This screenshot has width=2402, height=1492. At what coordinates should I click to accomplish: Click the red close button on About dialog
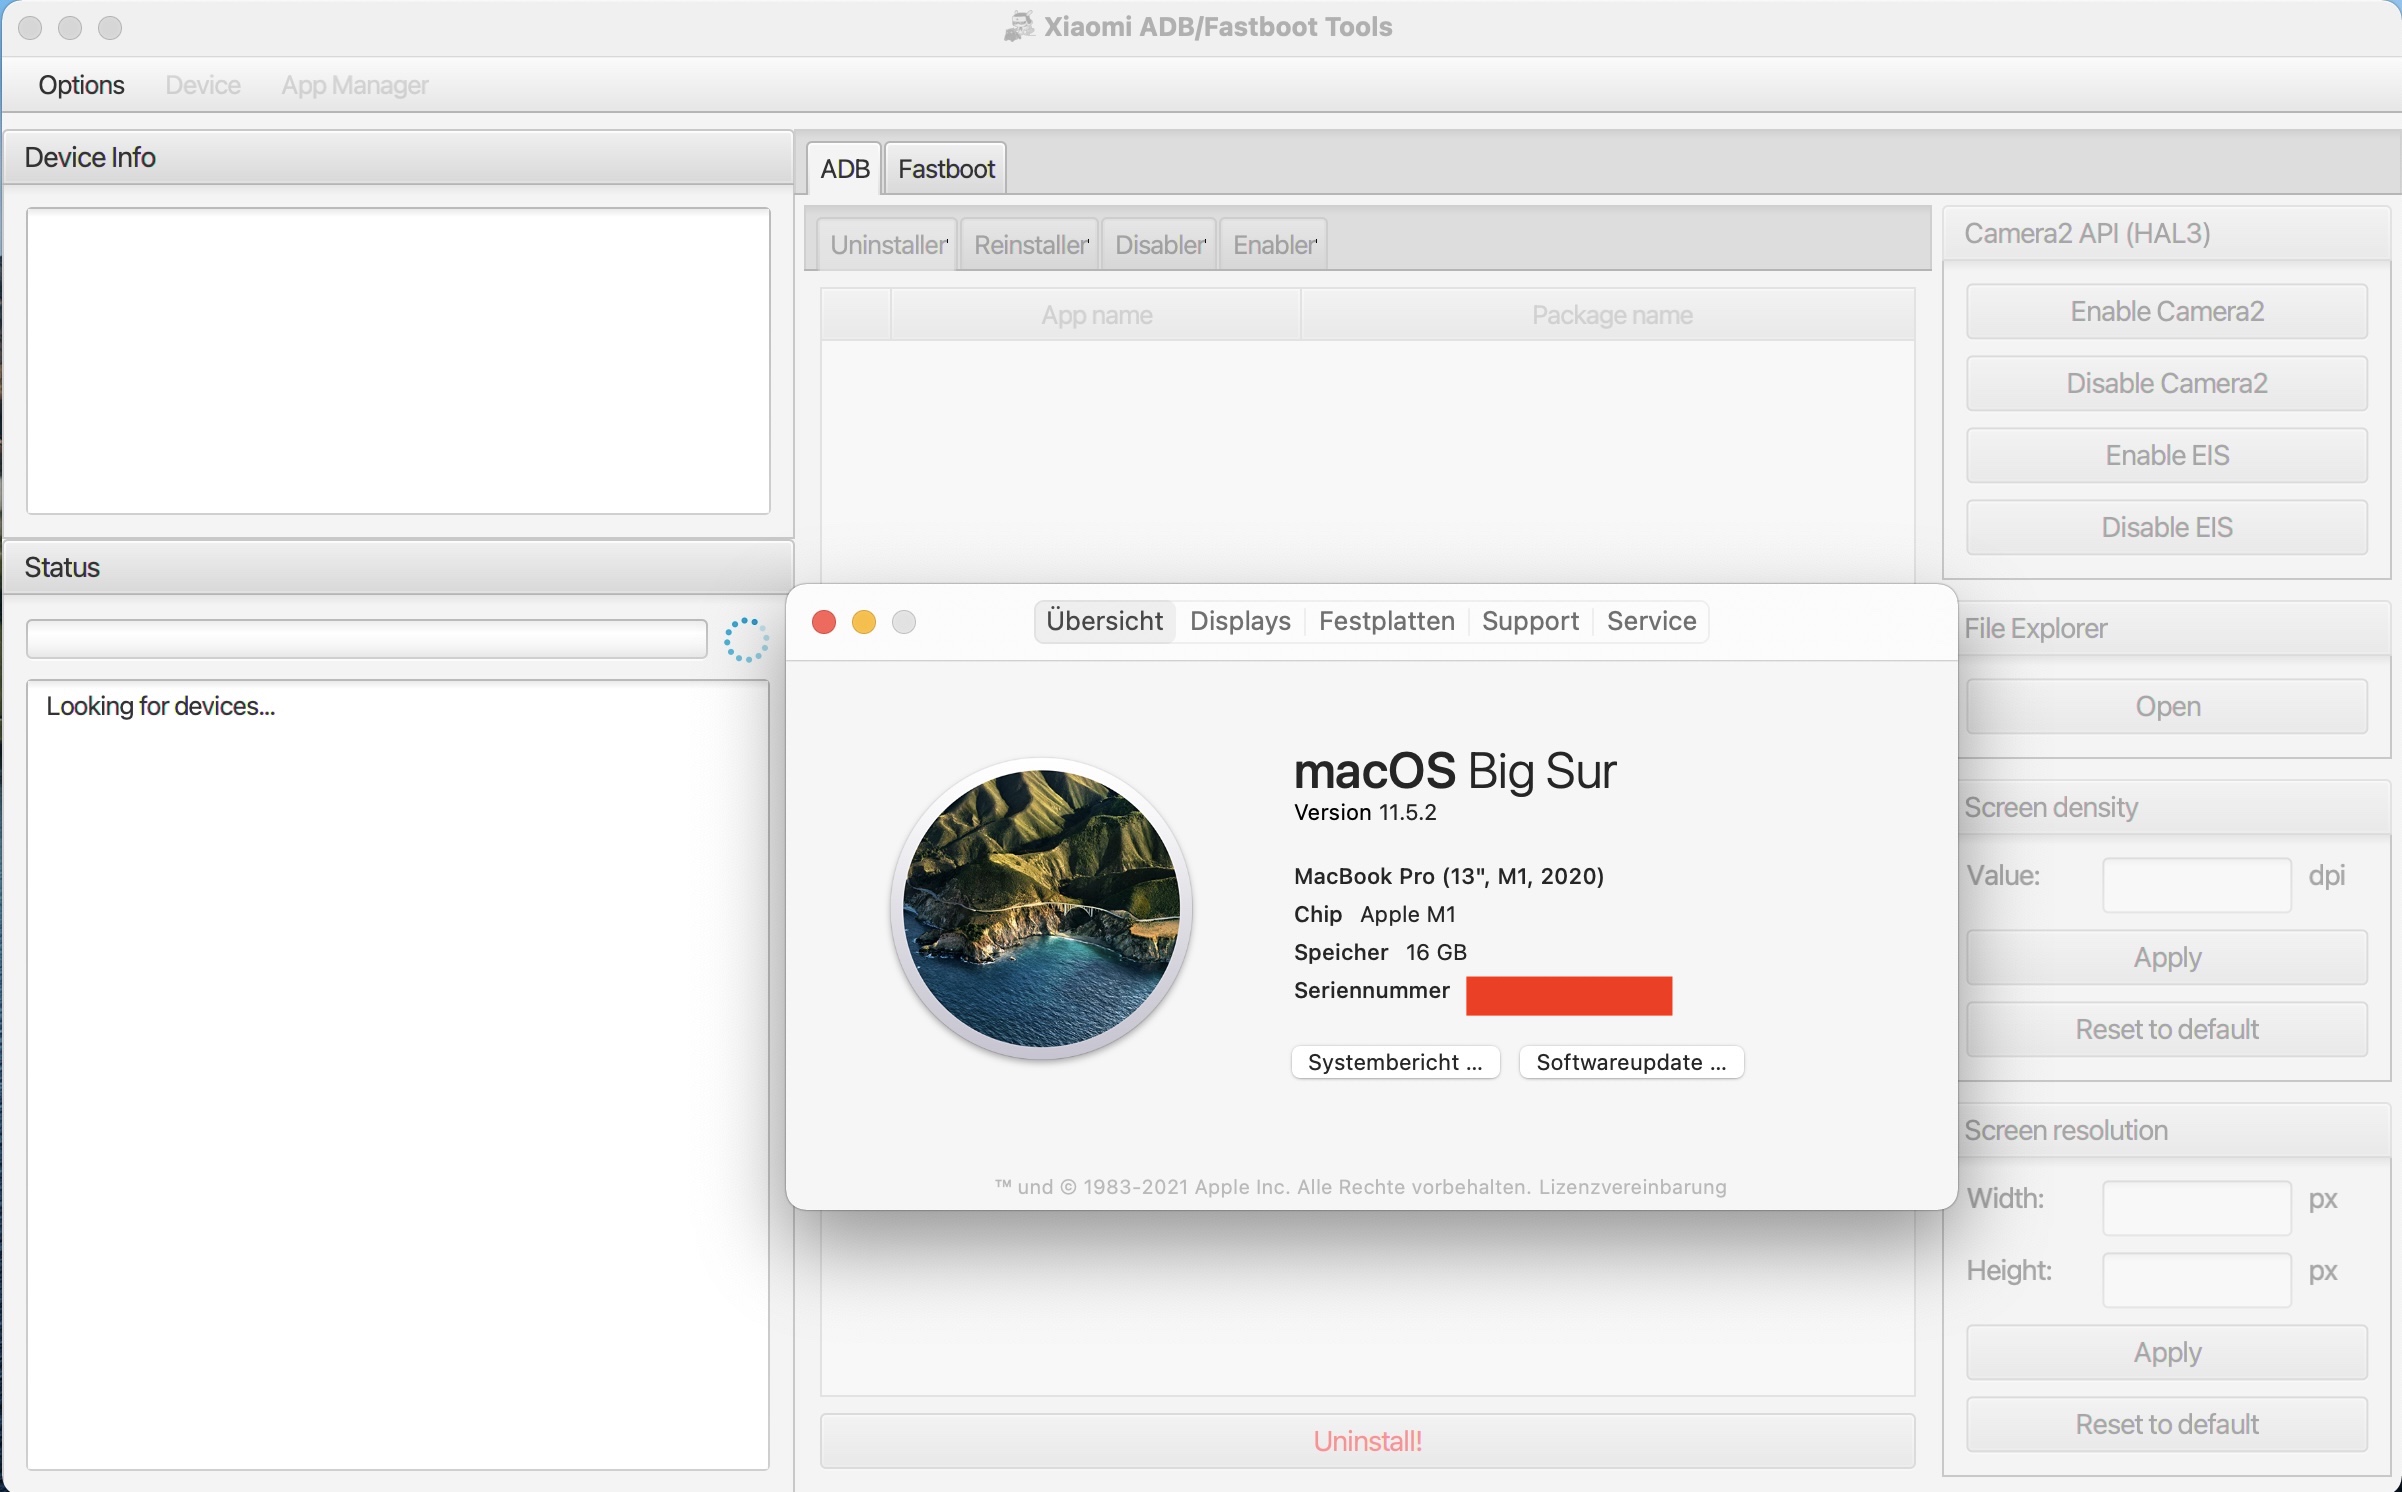824,622
